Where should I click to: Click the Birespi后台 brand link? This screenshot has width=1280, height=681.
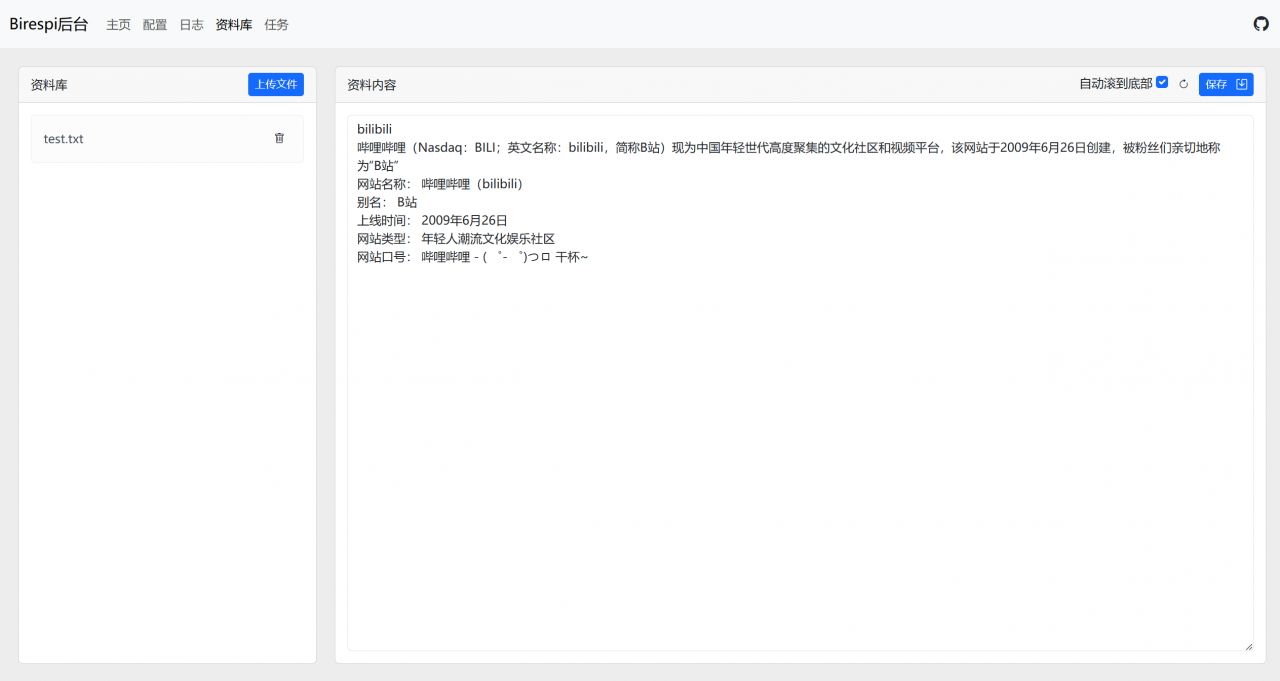point(49,24)
